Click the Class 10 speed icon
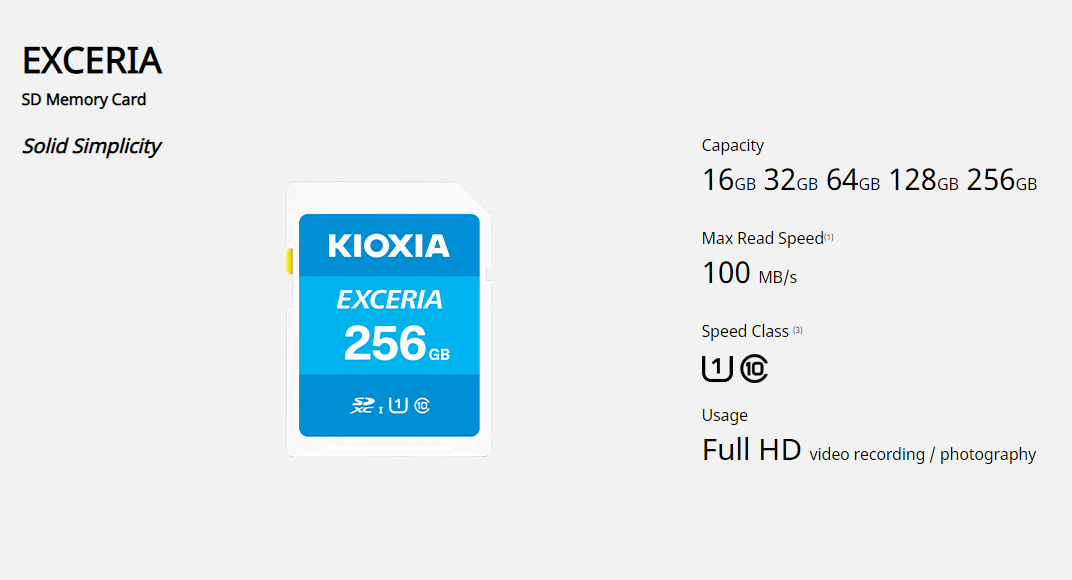 point(754,369)
